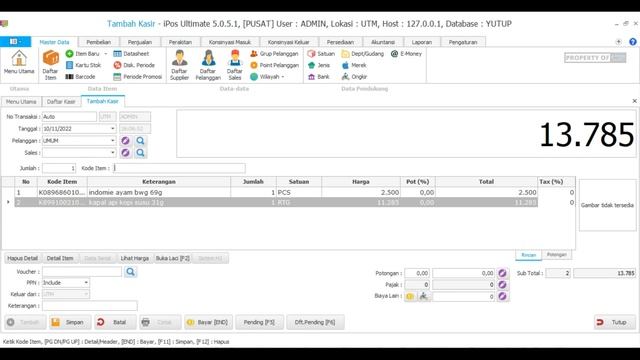The height and width of the screenshot is (360, 640).
Task: Click Kode Item input field
Action: point(179,168)
